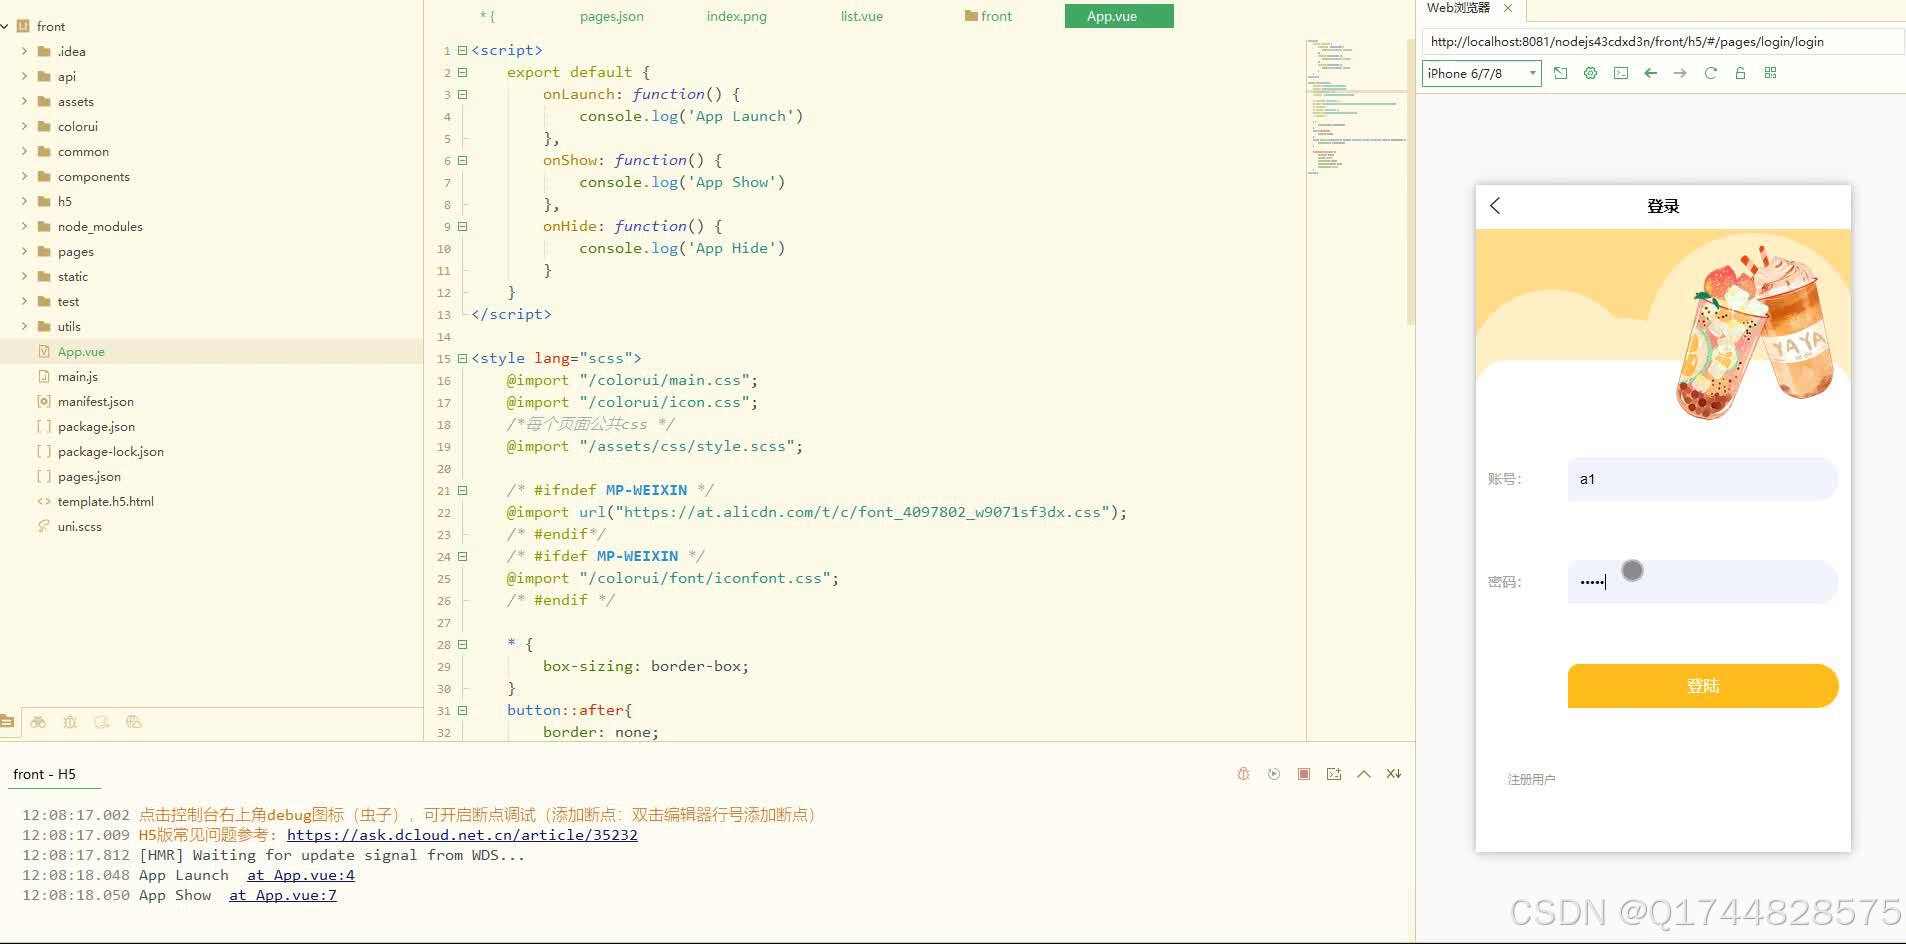Fold the export default block at line 2

462,72
